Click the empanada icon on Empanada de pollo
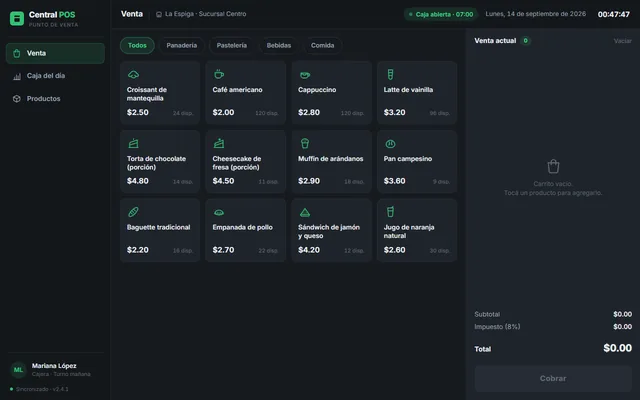 [x=219, y=212]
